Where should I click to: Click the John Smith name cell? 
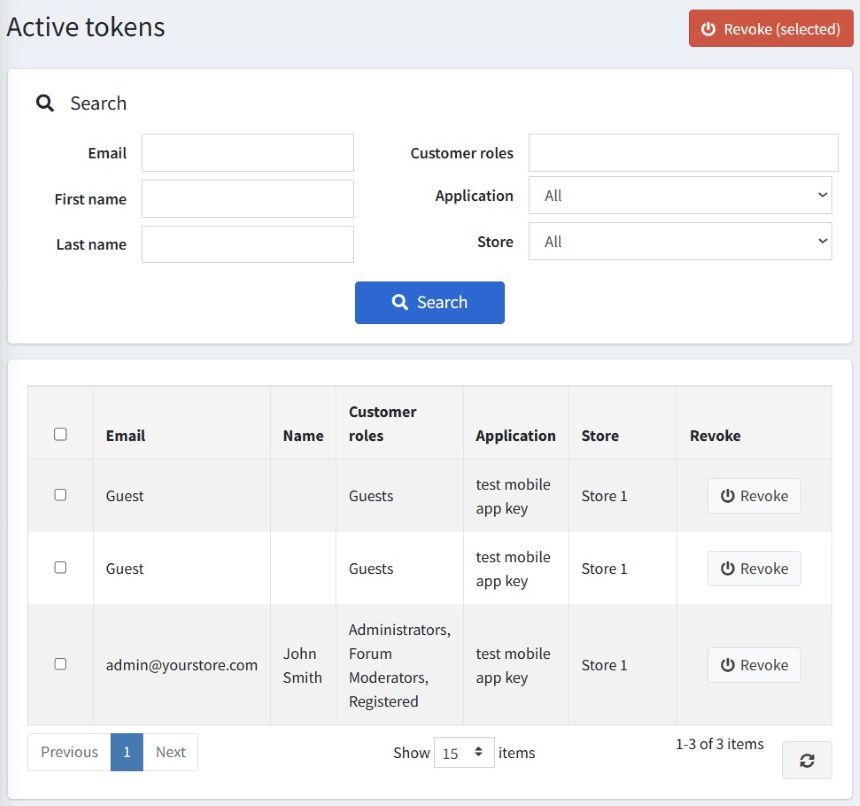tap(302, 665)
